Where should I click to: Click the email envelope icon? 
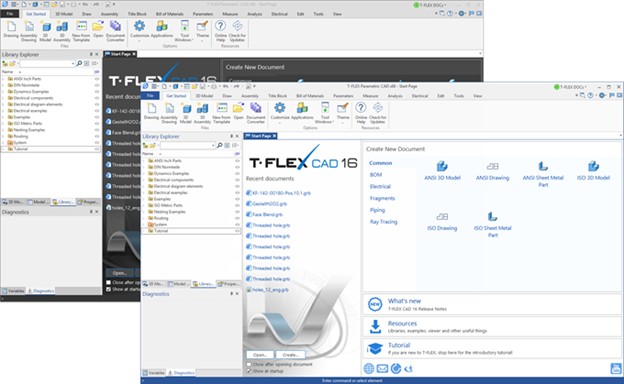(x=382, y=368)
